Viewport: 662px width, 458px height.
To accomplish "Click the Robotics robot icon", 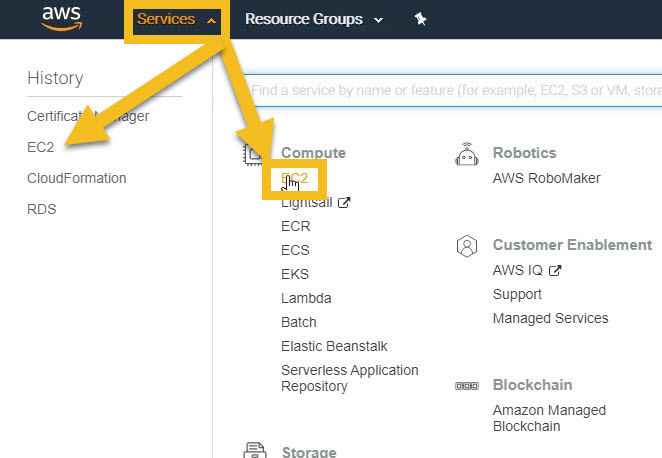I will click(467, 154).
